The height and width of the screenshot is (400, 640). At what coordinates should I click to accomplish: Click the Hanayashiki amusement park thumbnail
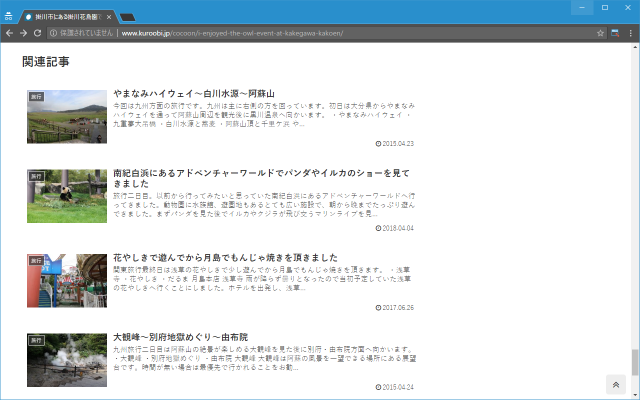click(x=67, y=281)
